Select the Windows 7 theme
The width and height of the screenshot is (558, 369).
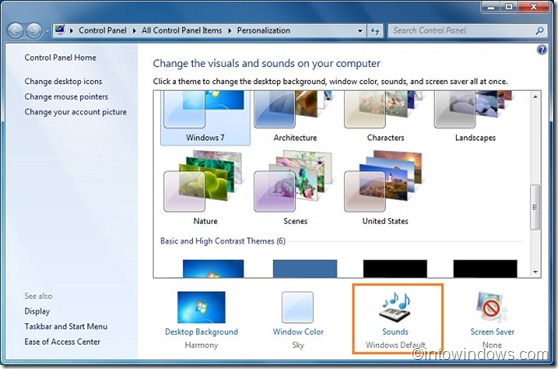click(x=205, y=117)
